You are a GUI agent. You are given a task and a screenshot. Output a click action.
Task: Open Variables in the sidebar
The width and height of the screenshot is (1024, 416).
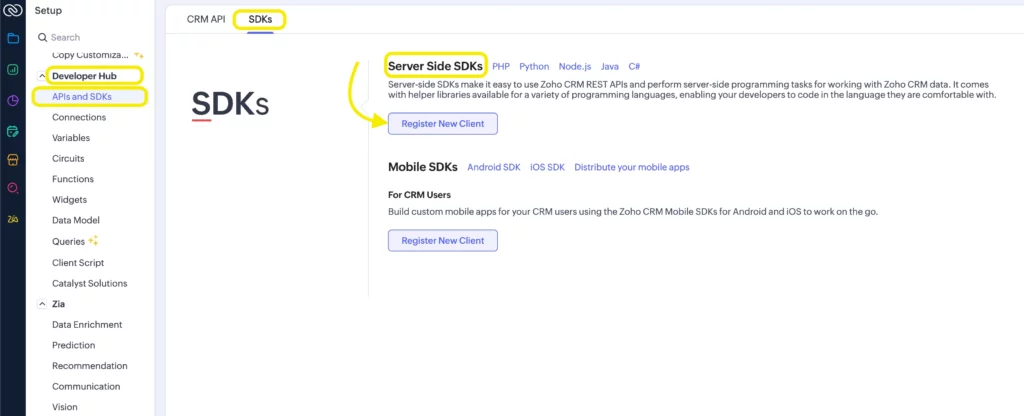click(x=71, y=138)
